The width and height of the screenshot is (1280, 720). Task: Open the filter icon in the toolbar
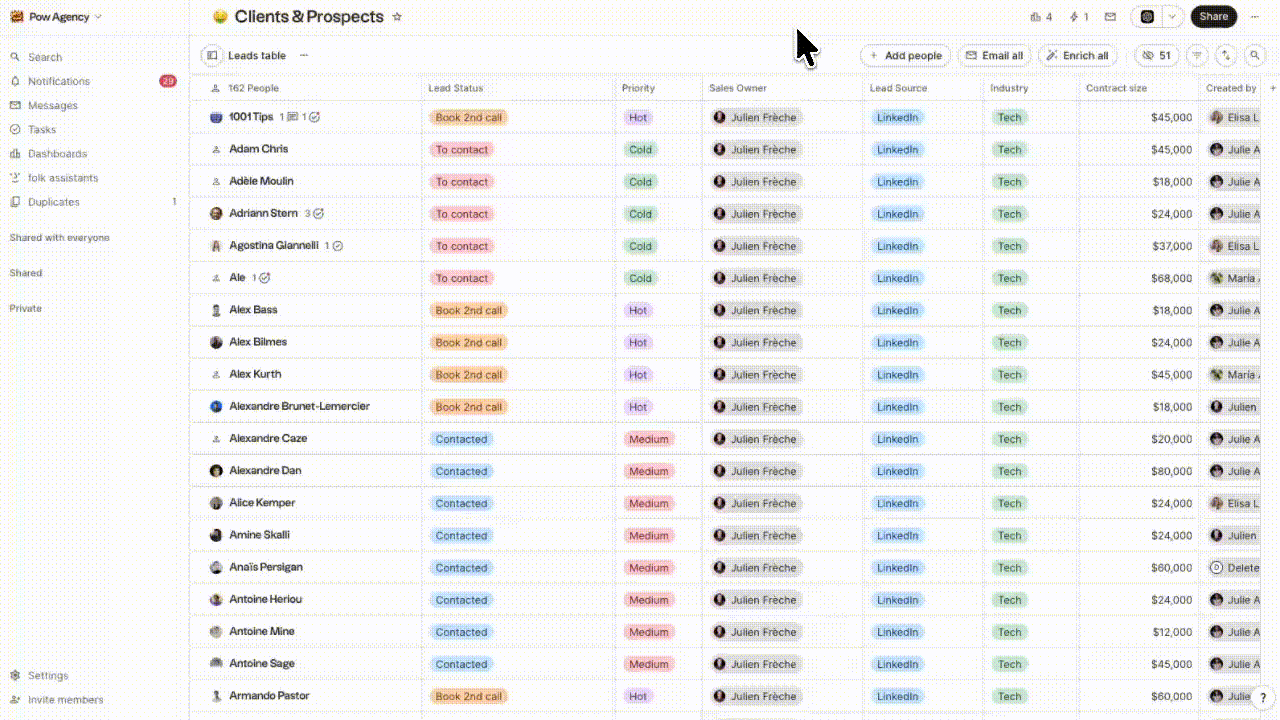(1197, 56)
